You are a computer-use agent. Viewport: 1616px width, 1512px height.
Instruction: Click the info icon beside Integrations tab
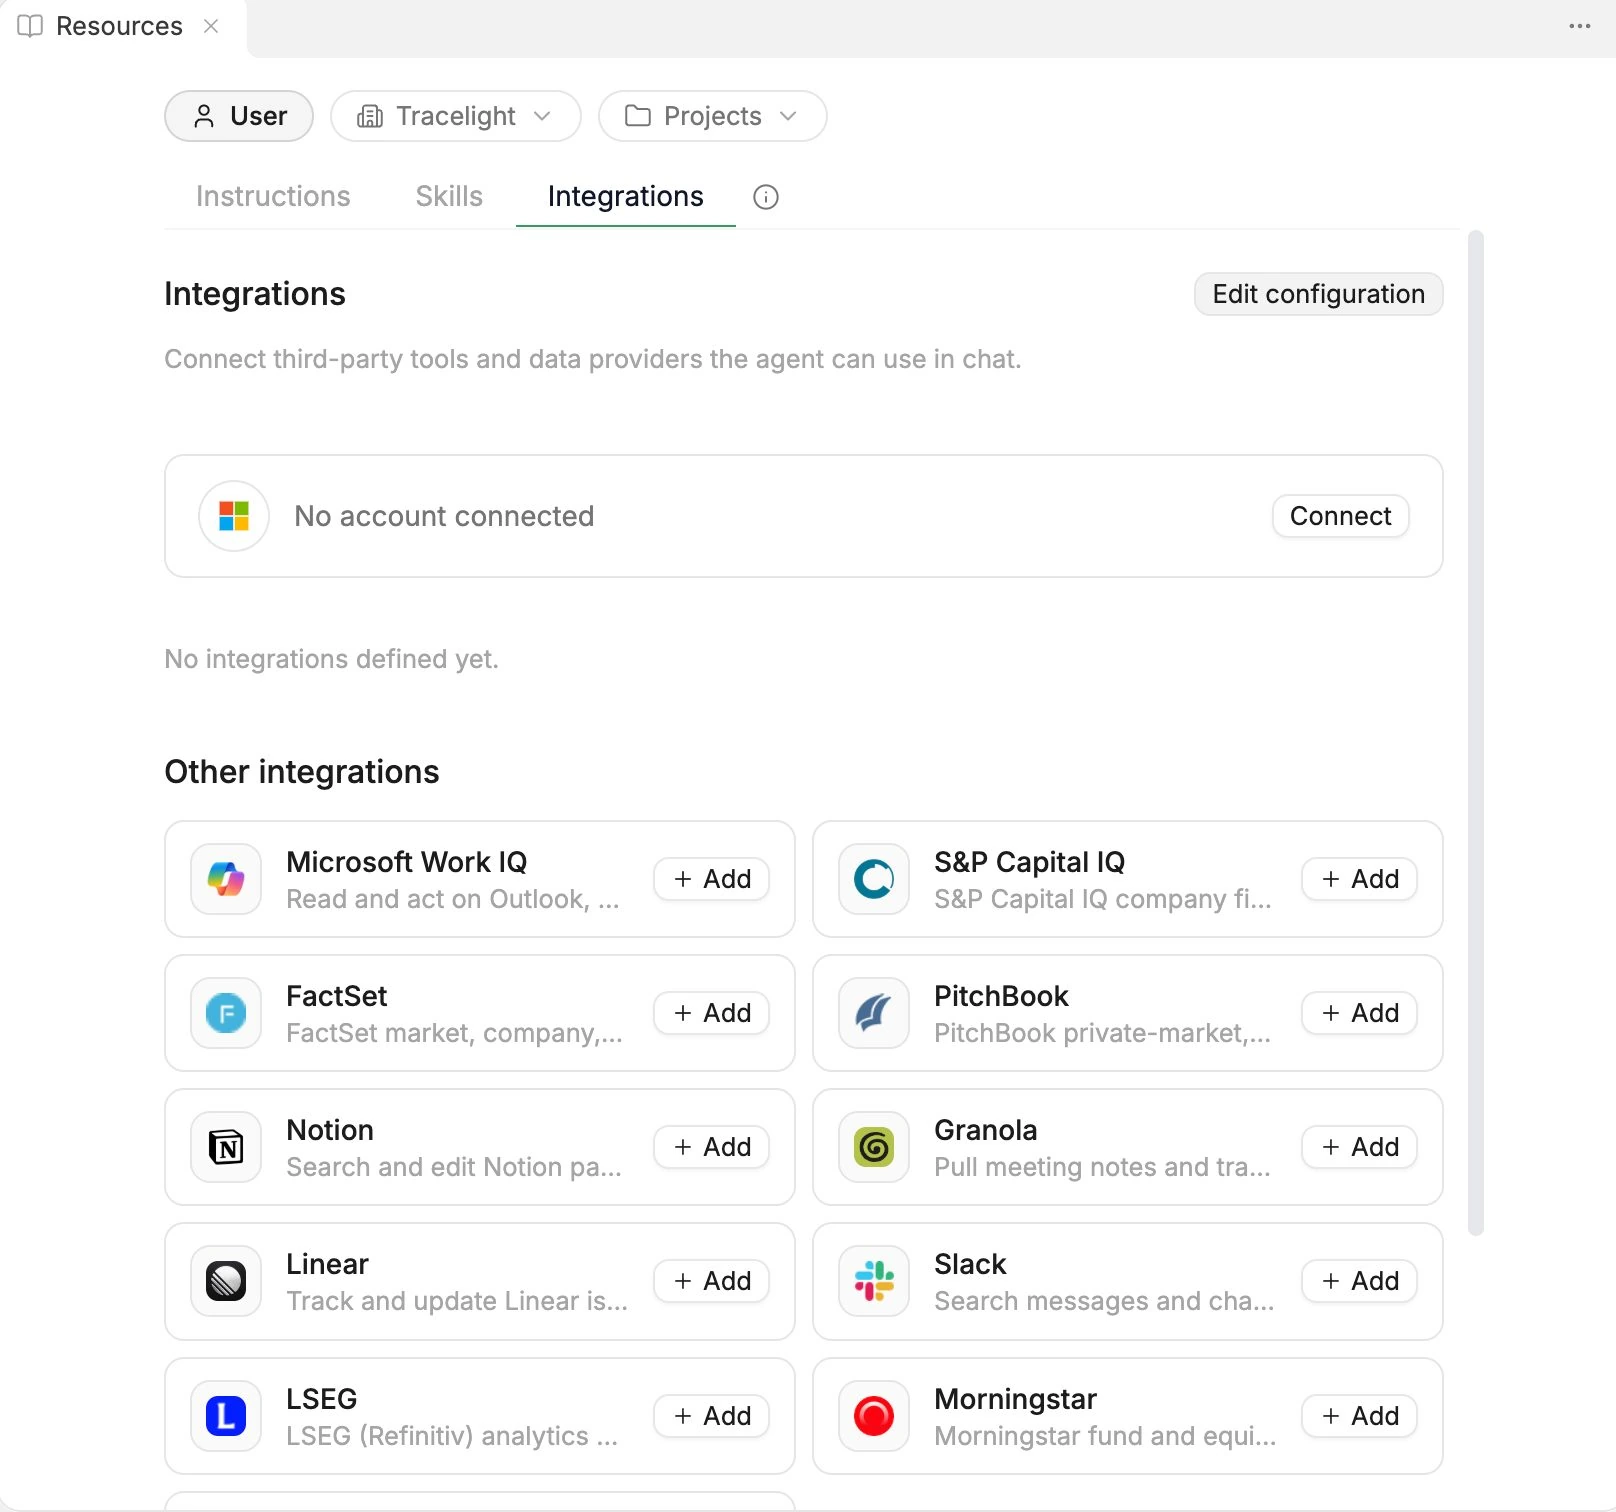766,197
